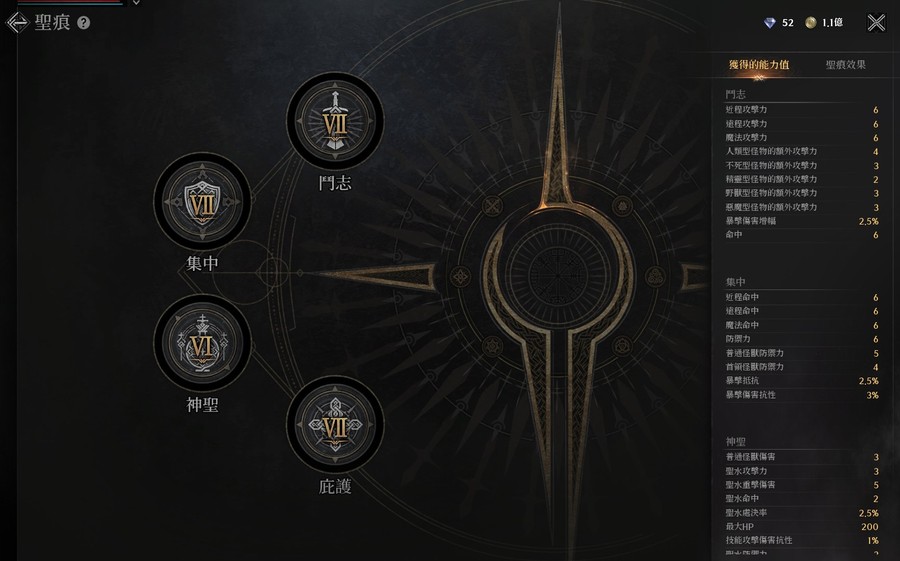The height and width of the screenshot is (561, 900).
Task: Expand the small chevron at top left
Action: 136,2
